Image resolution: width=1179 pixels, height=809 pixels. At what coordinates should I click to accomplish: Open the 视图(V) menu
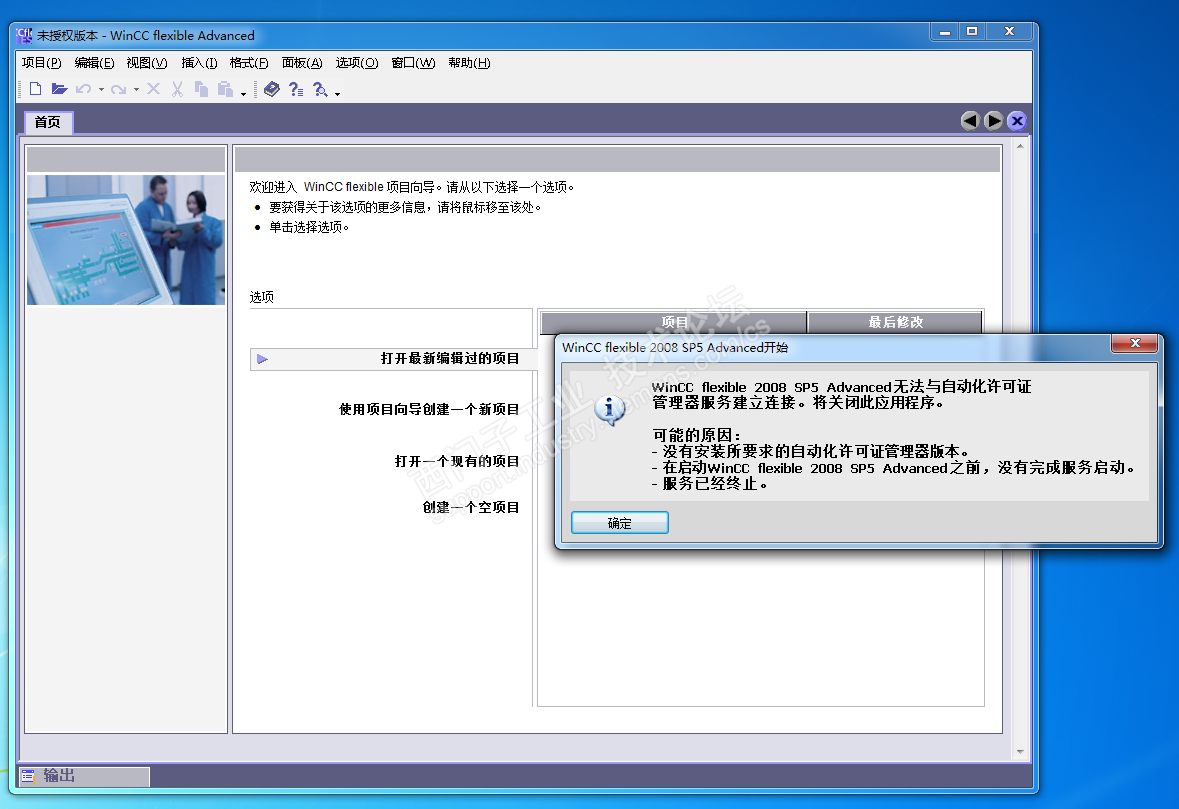(x=147, y=62)
